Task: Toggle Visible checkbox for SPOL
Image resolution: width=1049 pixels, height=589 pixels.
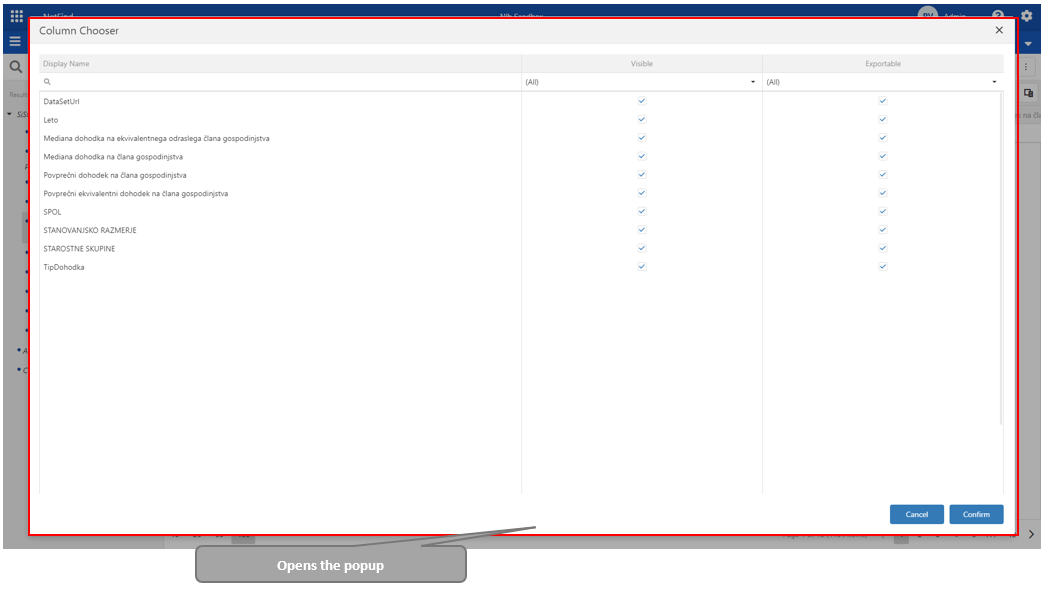Action: point(642,212)
